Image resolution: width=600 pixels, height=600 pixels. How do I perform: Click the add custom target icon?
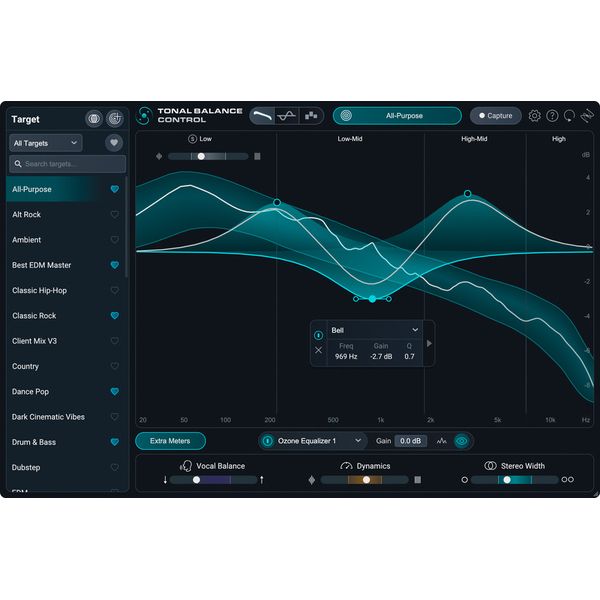tap(115, 119)
